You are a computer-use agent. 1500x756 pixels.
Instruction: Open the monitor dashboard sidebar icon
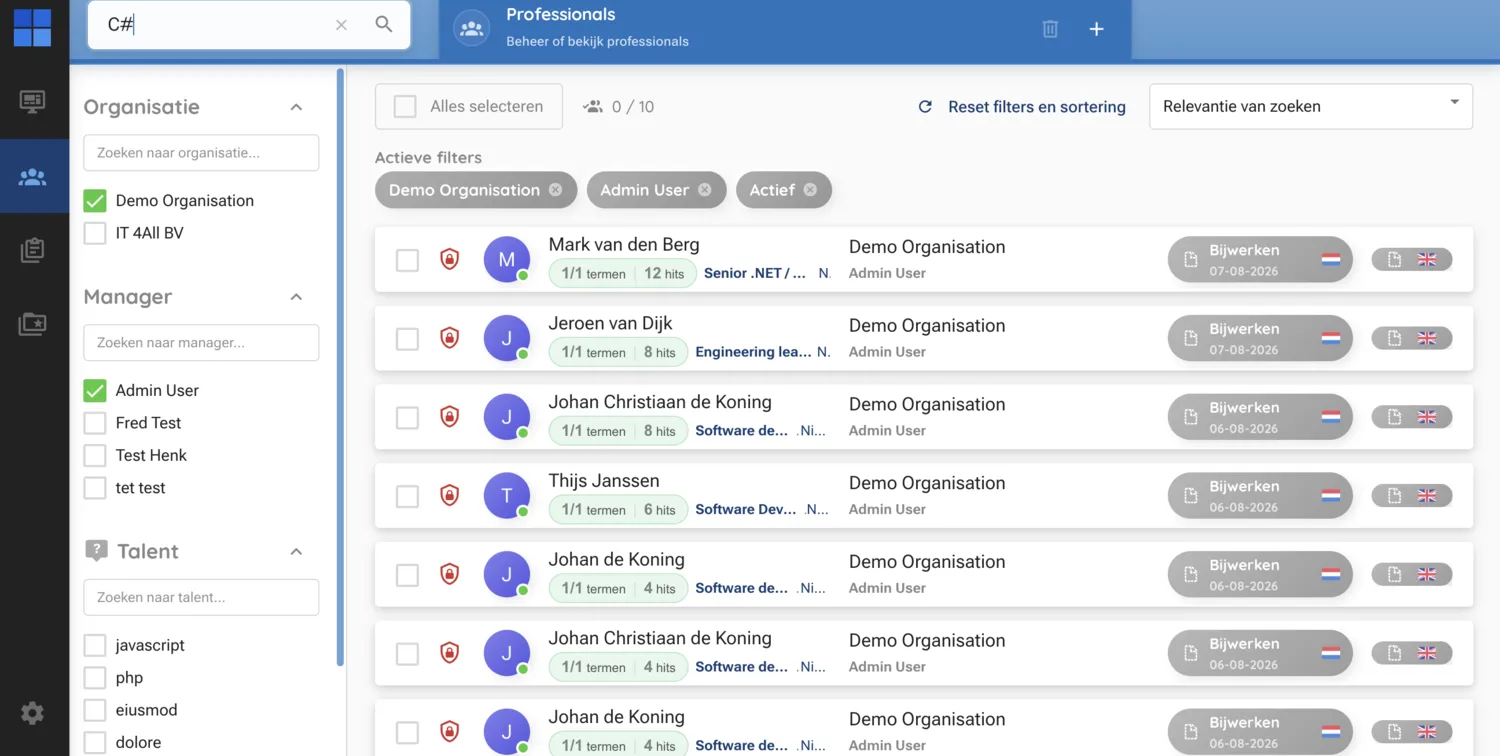point(32,102)
